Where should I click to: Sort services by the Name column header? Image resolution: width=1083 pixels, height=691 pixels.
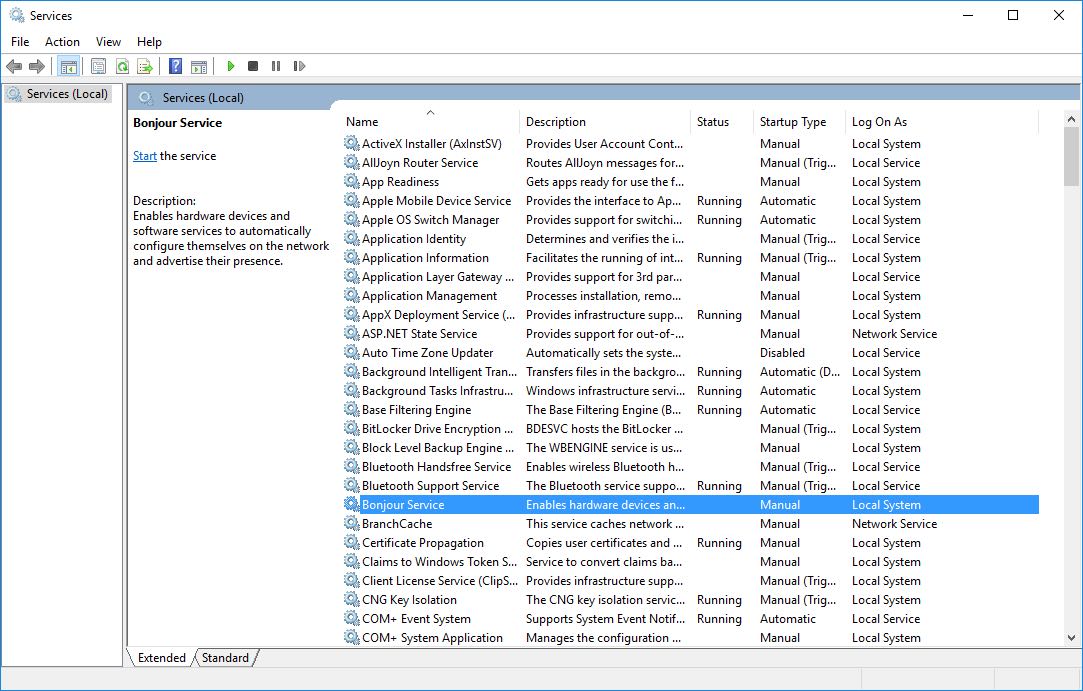click(430, 122)
